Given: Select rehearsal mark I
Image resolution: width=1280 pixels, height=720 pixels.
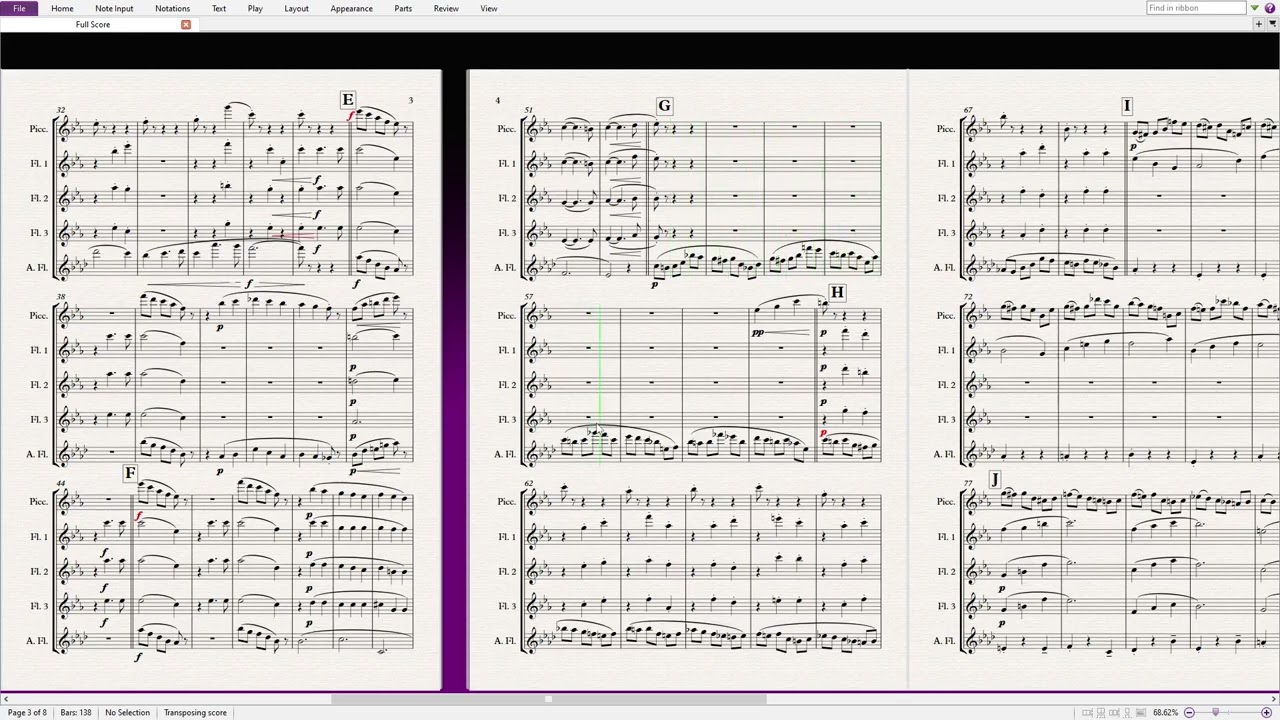Looking at the screenshot, I should pyautogui.click(x=1127, y=106).
